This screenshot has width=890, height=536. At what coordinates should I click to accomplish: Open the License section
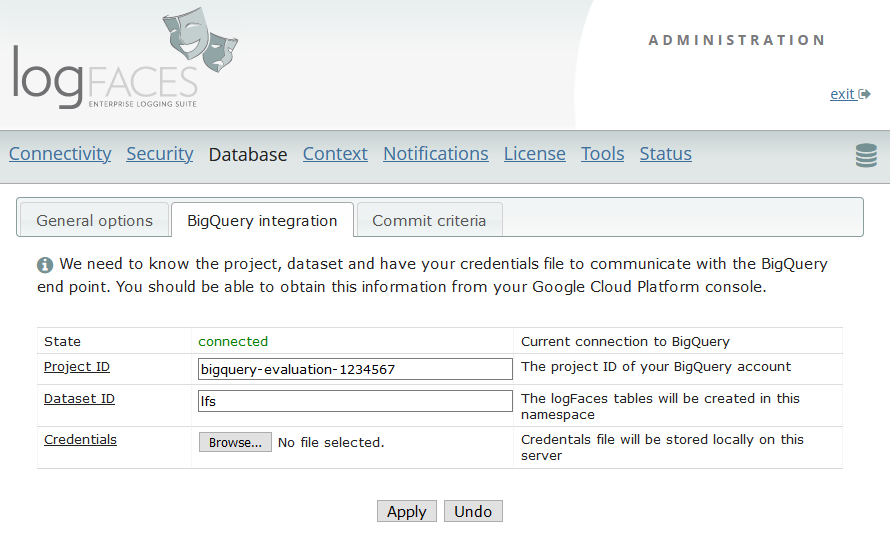pos(535,154)
